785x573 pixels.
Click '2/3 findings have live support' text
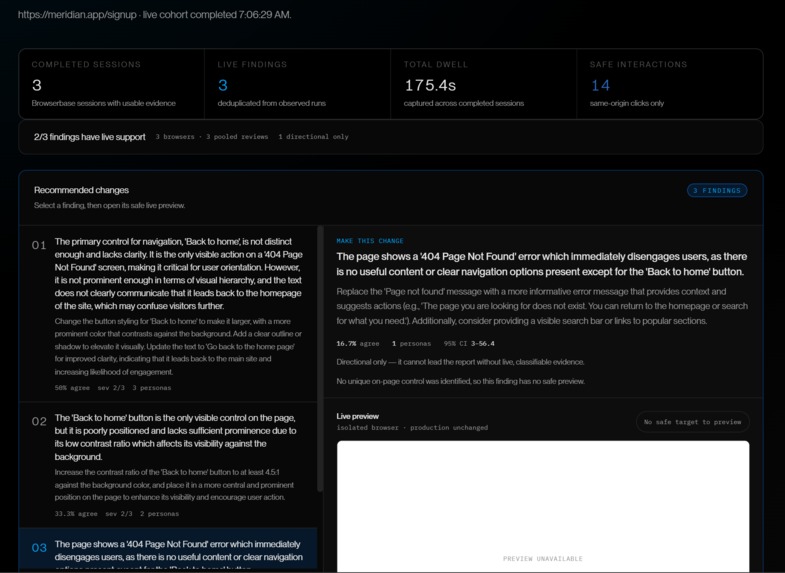(90, 137)
